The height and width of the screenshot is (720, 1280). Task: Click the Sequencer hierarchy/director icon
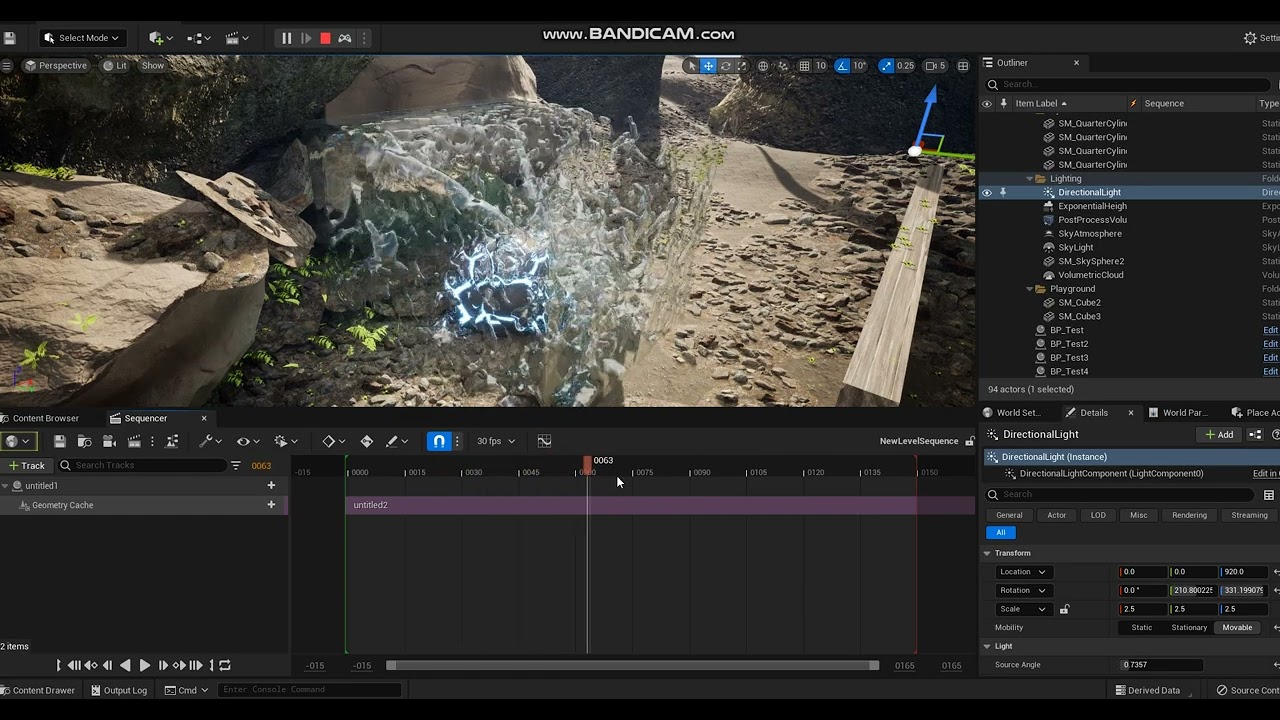coord(172,441)
